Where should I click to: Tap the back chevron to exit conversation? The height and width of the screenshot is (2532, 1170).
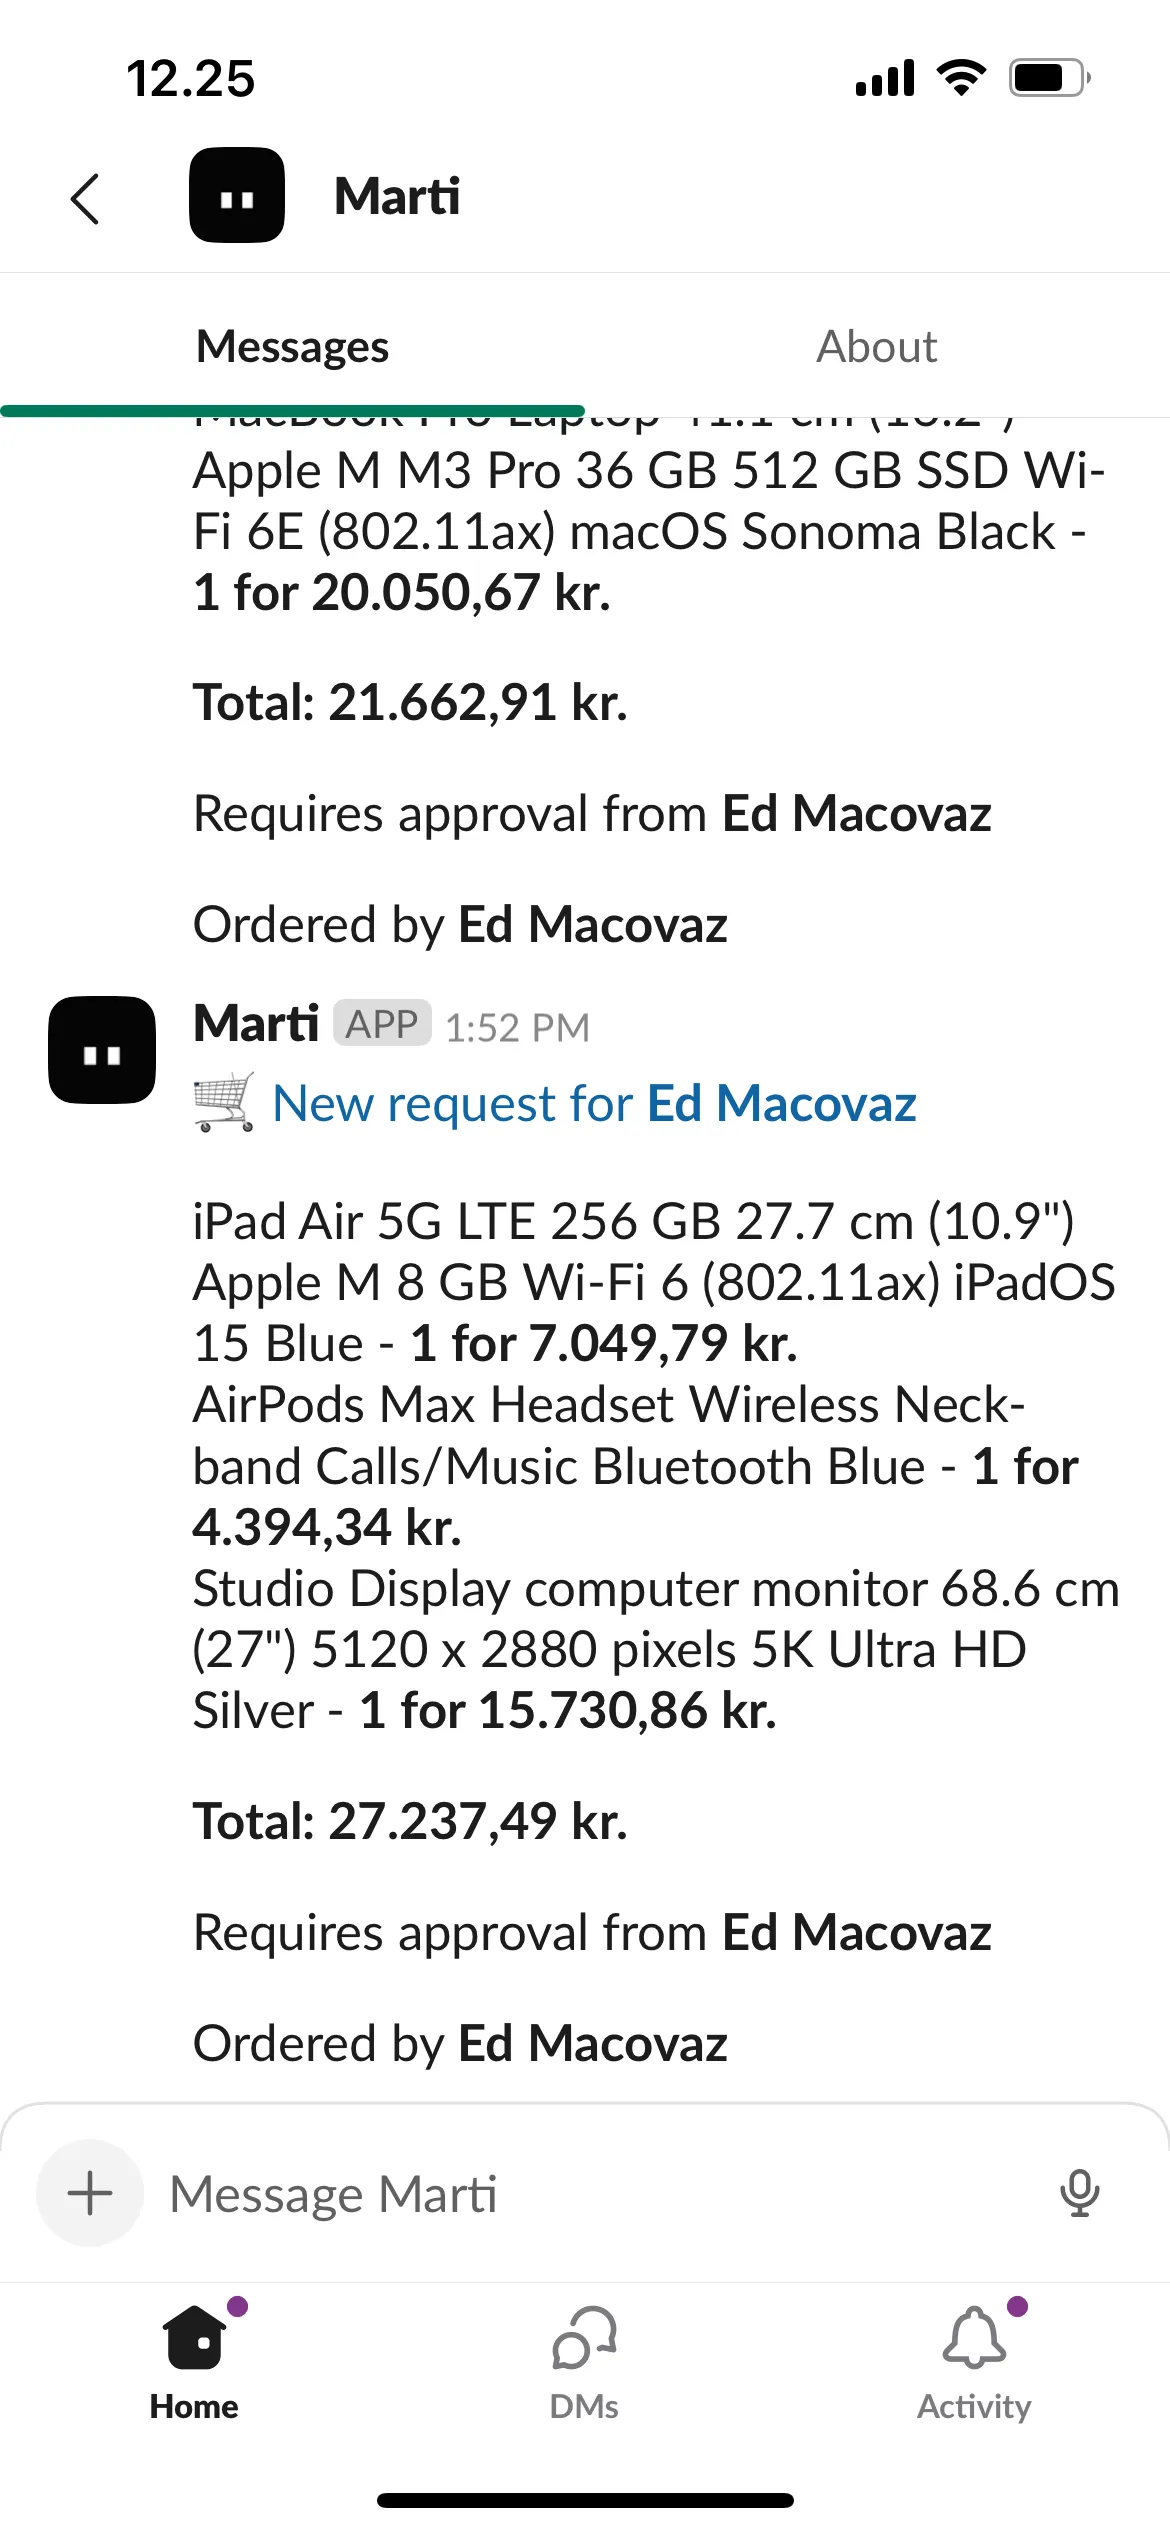coord(85,198)
